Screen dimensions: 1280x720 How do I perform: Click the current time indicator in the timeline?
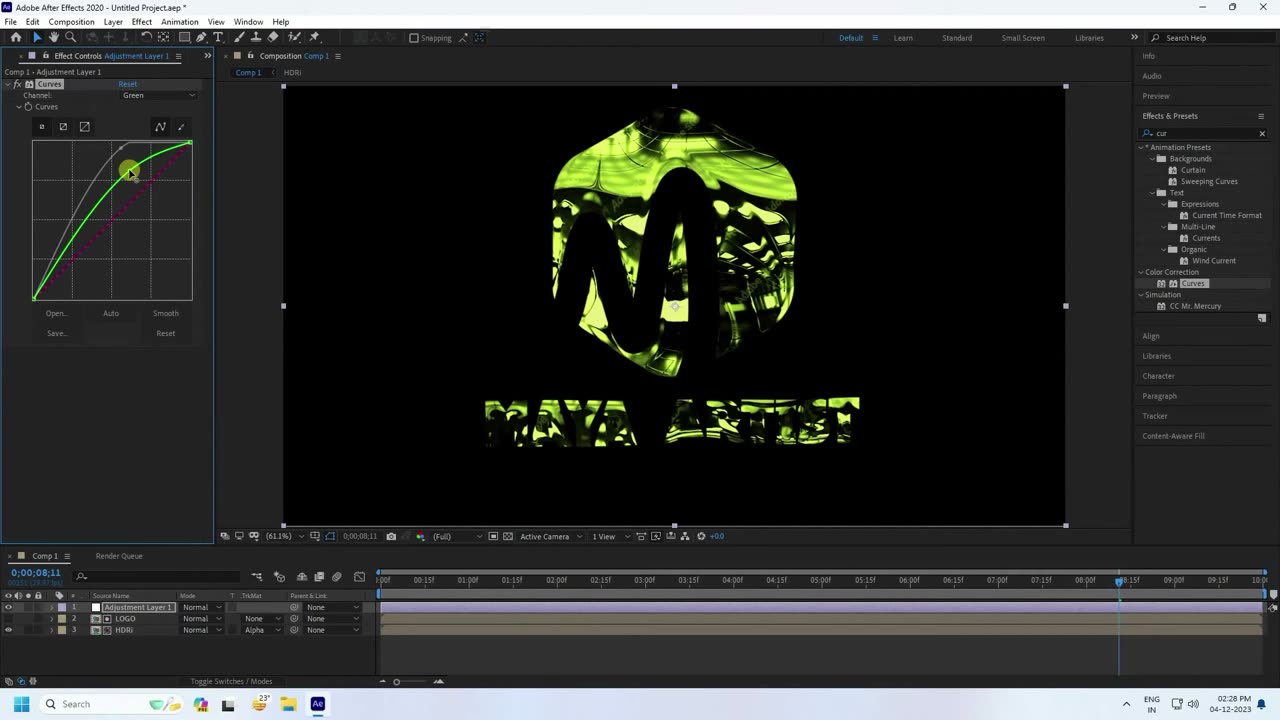[1119, 580]
